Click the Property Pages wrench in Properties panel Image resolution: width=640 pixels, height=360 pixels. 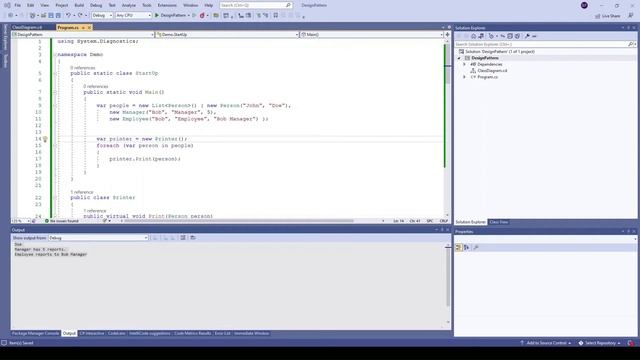click(476, 247)
